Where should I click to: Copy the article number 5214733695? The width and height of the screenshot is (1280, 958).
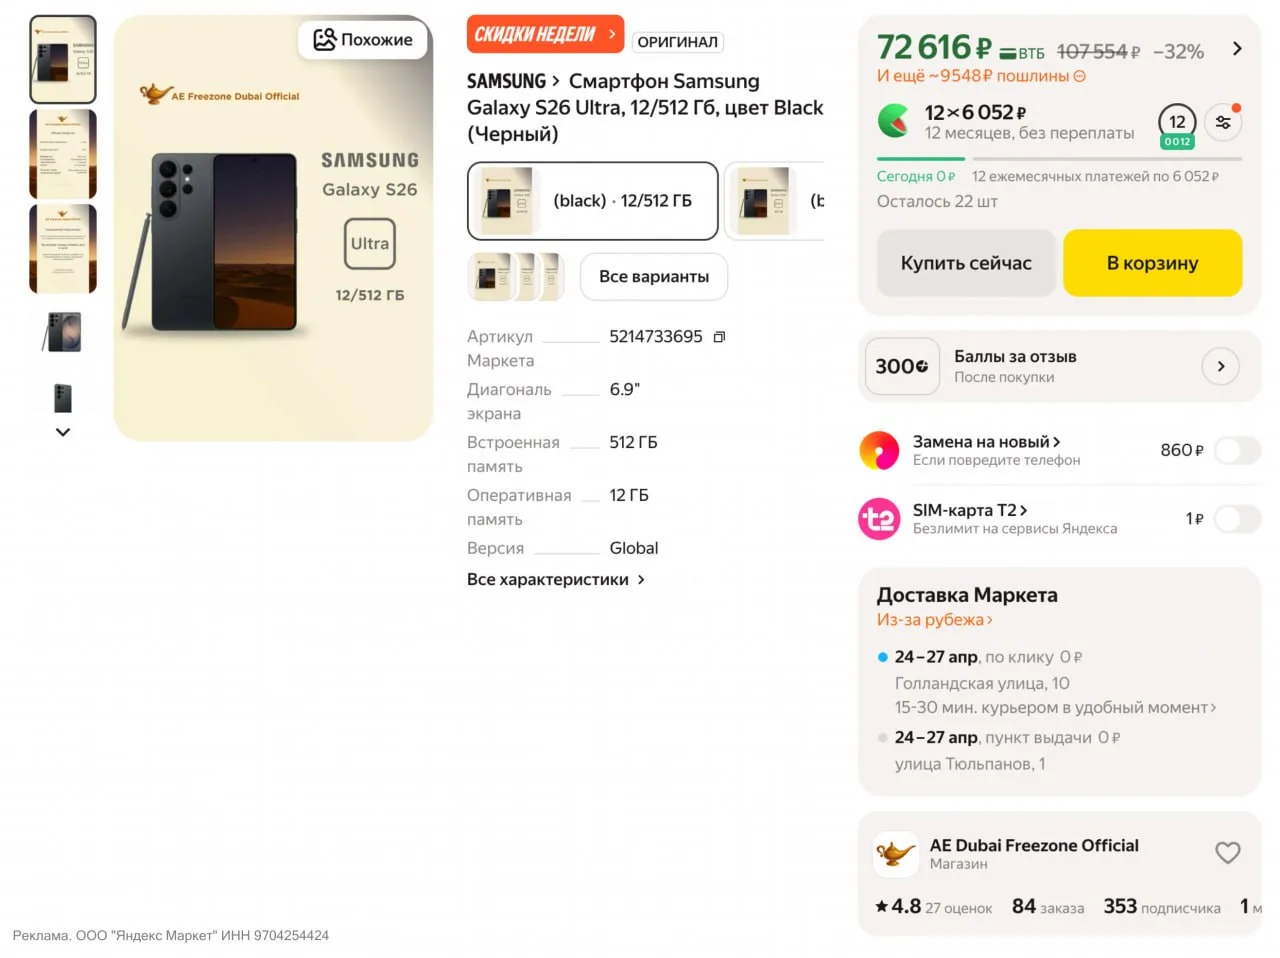click(719, 337)
